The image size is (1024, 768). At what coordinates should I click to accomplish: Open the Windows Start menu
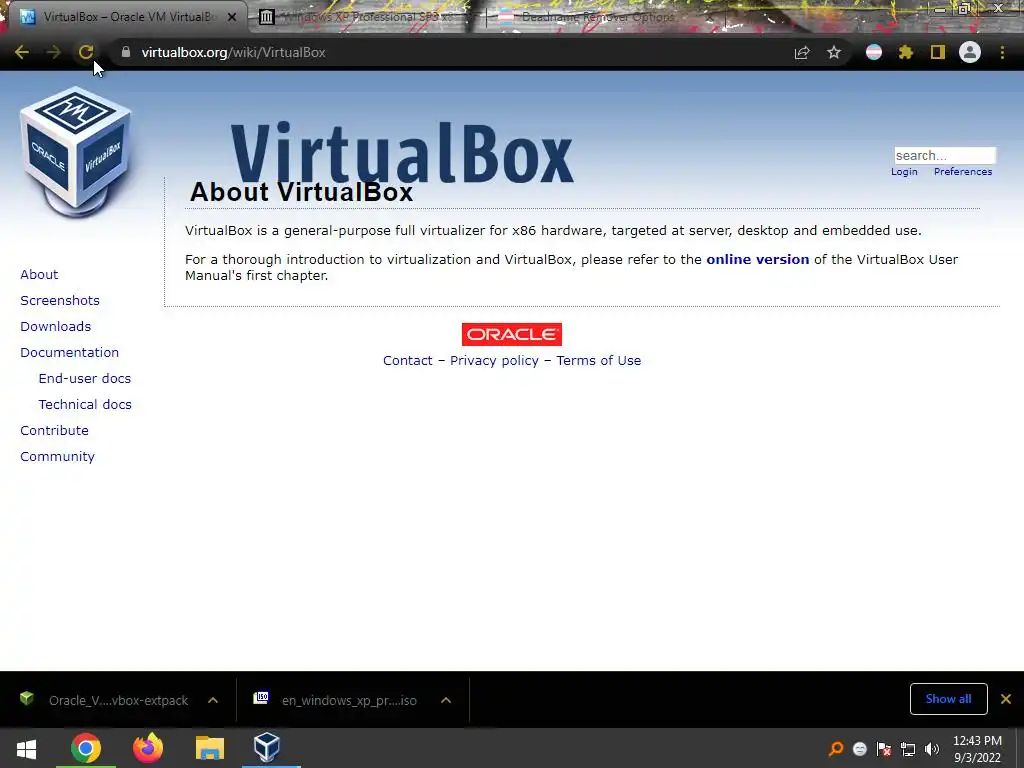tap(26, 748)
